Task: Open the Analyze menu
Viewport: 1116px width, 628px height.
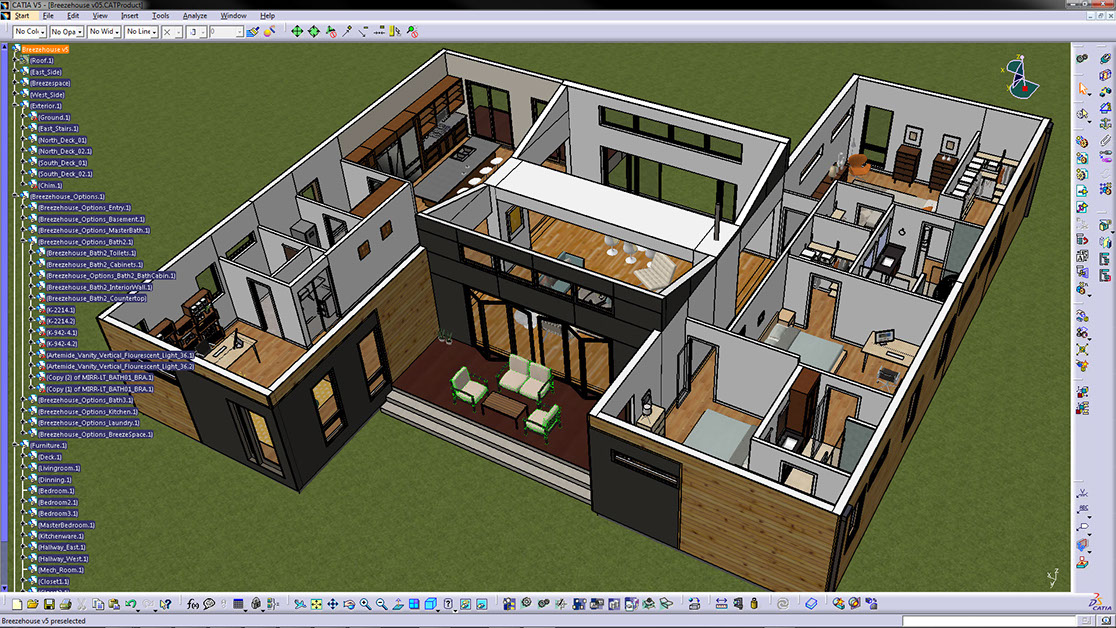Action: pos(194,16)
